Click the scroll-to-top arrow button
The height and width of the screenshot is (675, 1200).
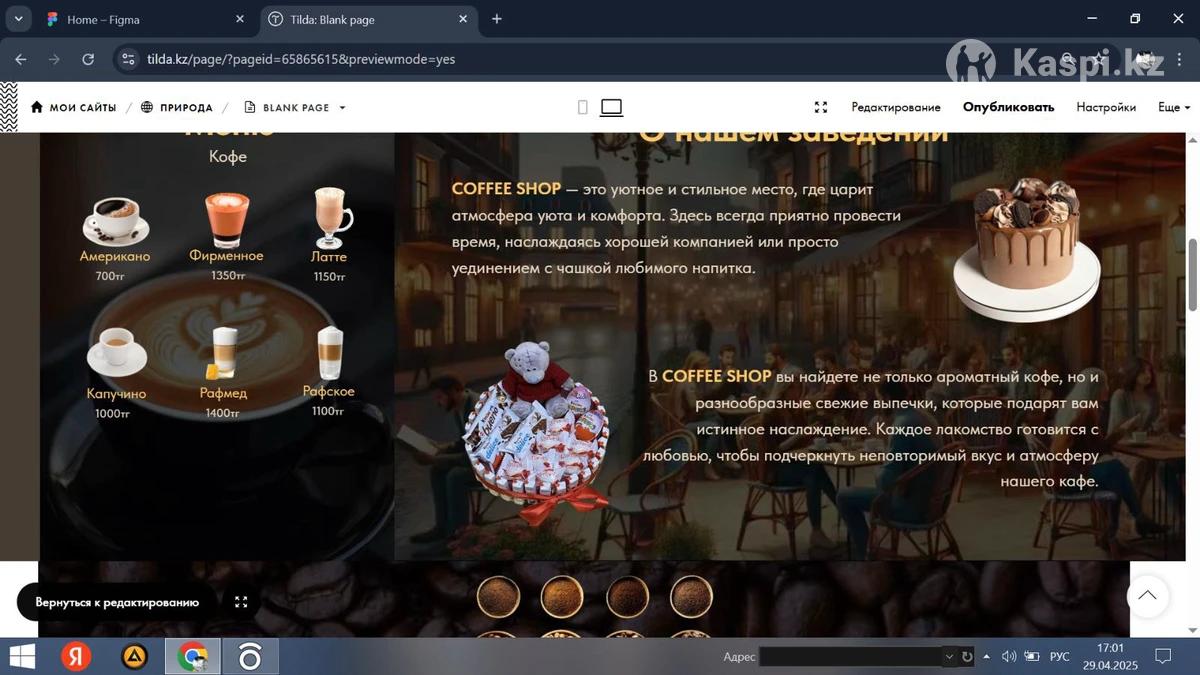(1148, 596)
